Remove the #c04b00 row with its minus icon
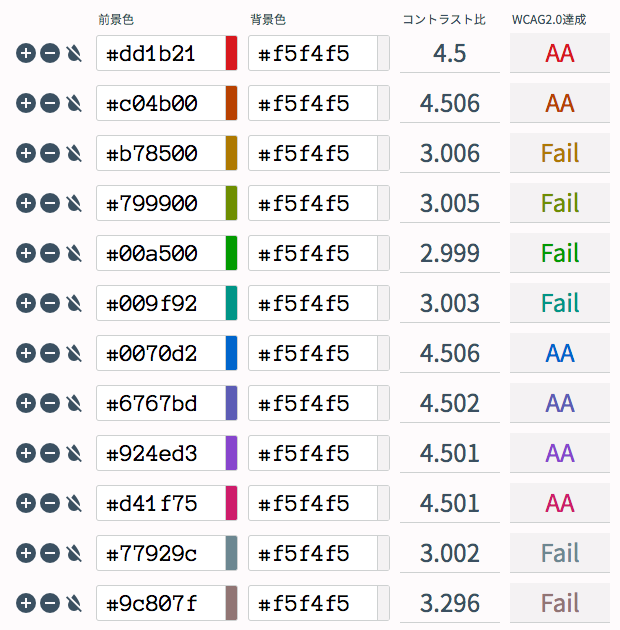620x630 pixels. tap(50, 103)
